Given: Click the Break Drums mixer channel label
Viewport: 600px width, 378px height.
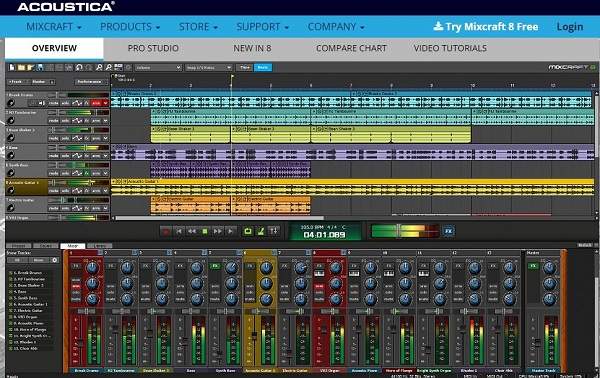Looking at the screenshot, I should pyautogui.click(x=86, y=370).
